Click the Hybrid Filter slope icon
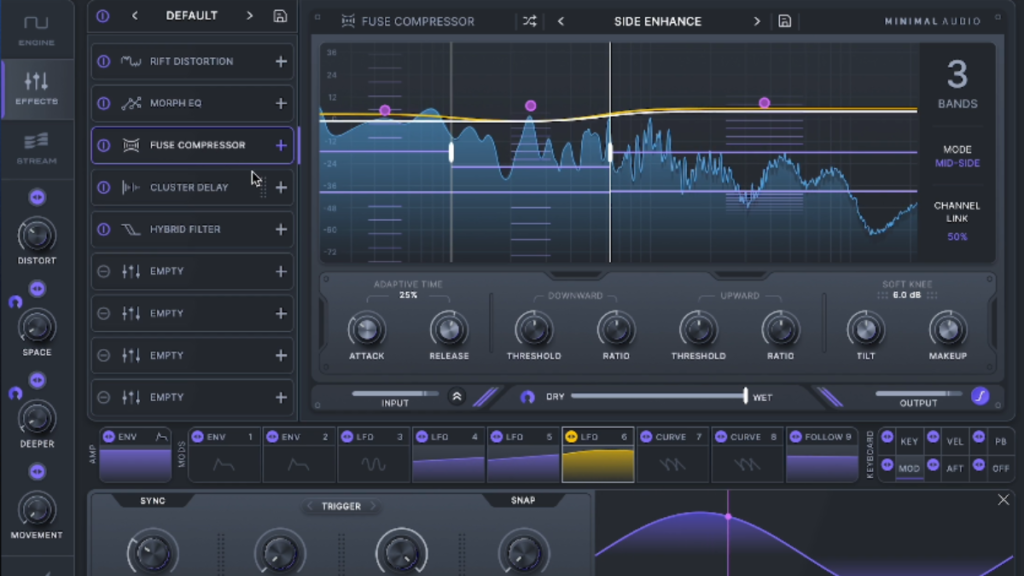Screen dimensions: 1024x576 (x=131, y=229)
